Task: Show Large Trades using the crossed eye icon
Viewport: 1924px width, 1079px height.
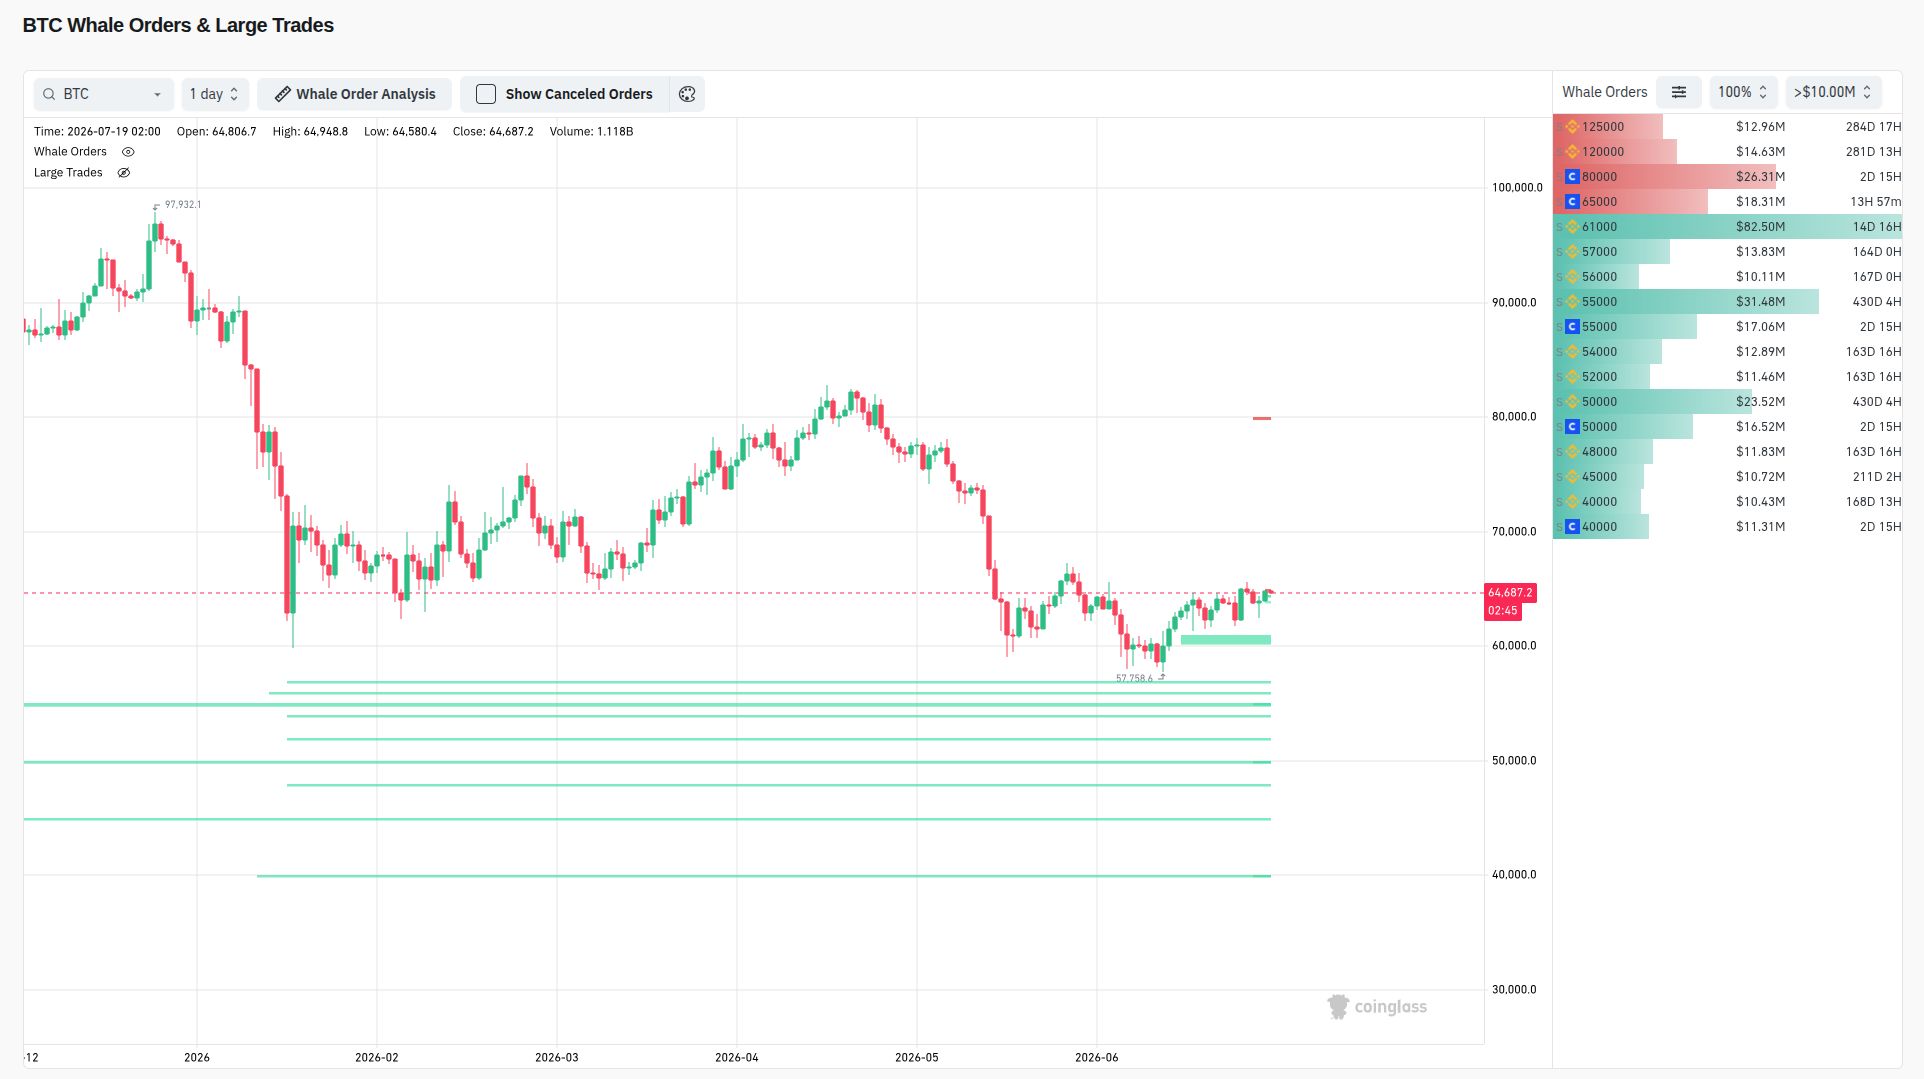Action: click(x=124, y=173)
